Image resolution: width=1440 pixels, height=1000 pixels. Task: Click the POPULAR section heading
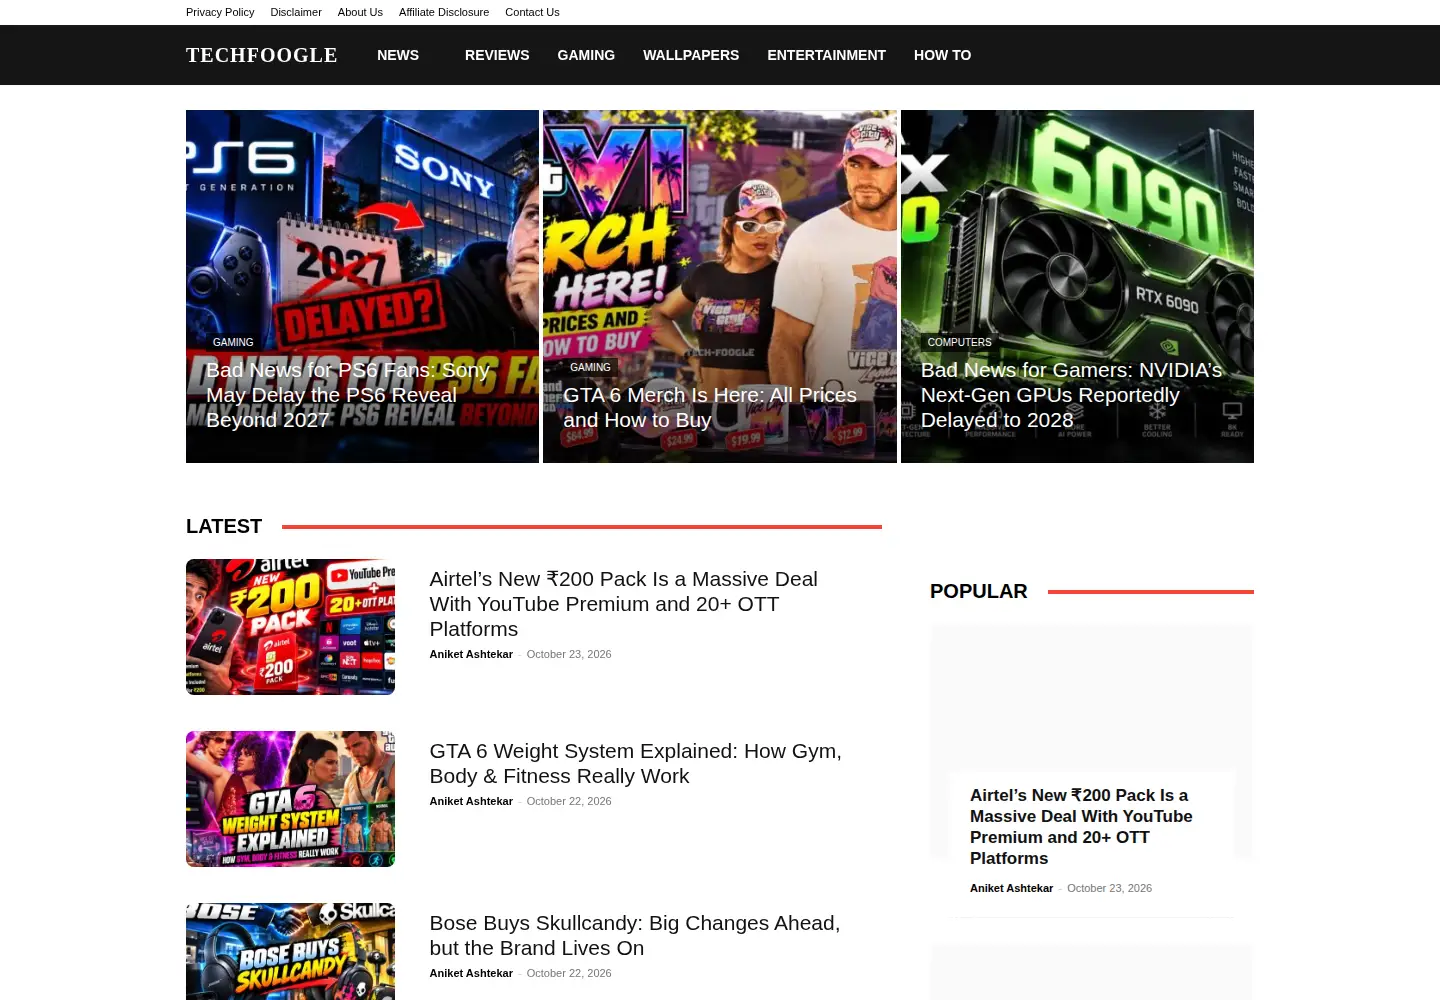[979, 591]
